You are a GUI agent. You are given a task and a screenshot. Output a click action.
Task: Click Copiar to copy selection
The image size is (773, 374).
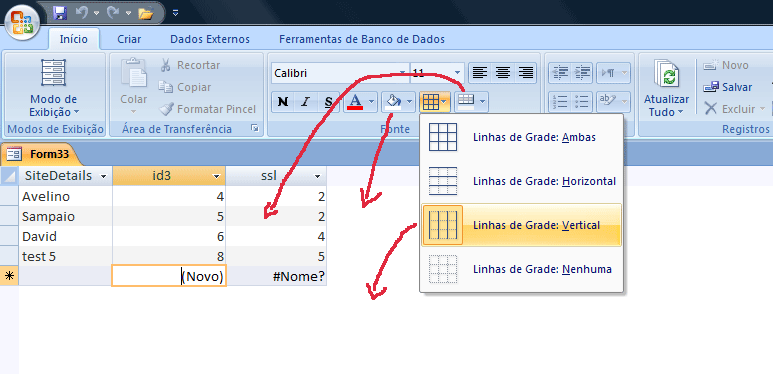(x=185, y=87)
